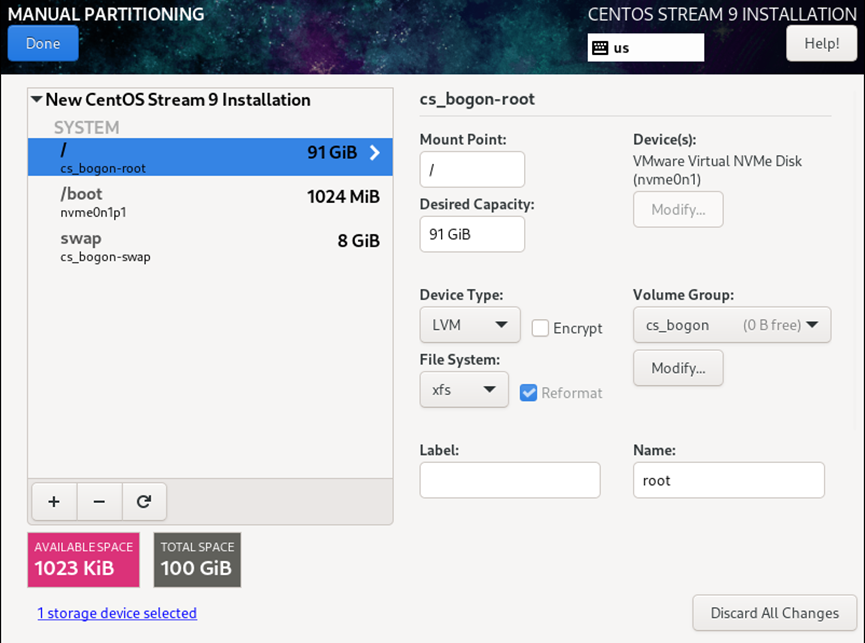This screenshot has width=865, height=643.
Task: Click the plus icon to add mount point
Action: [54, 502]
